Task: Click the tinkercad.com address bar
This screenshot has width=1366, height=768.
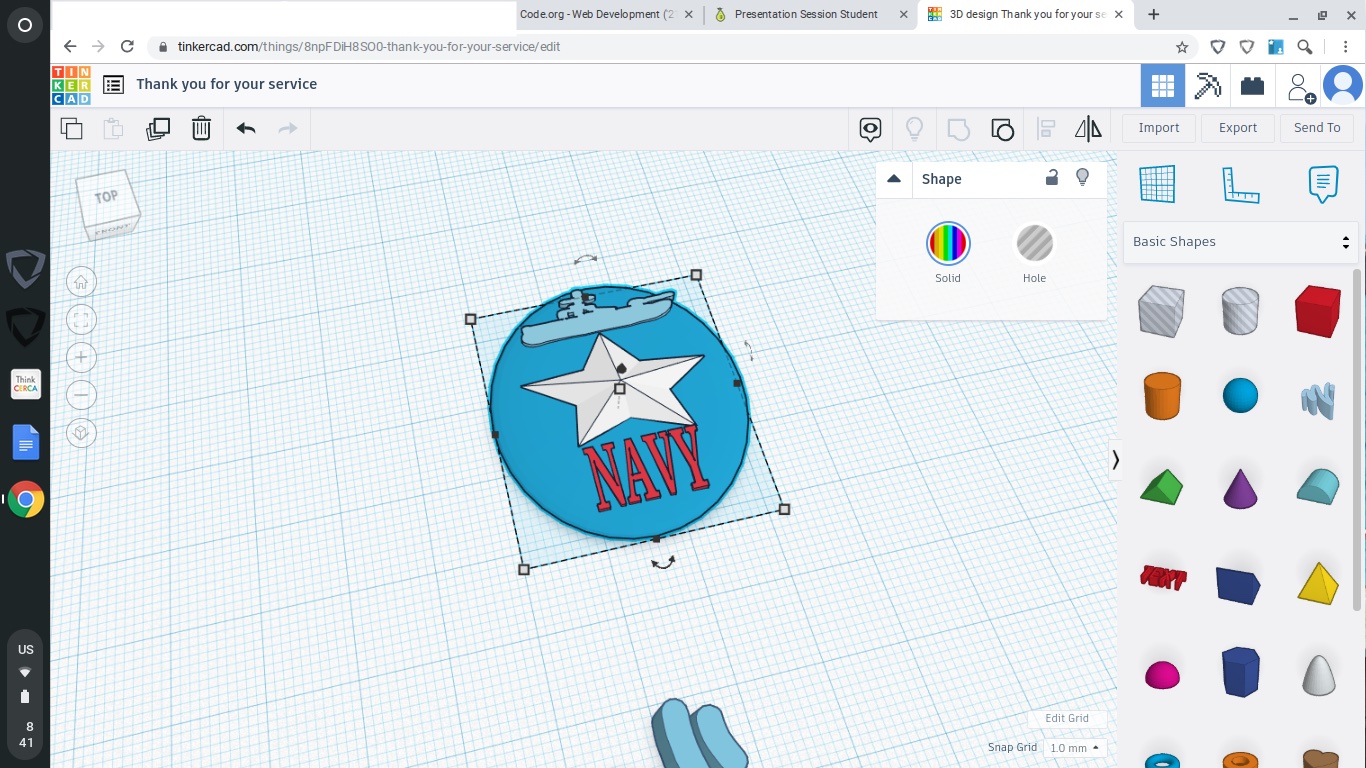Action: tap(660, 47)
